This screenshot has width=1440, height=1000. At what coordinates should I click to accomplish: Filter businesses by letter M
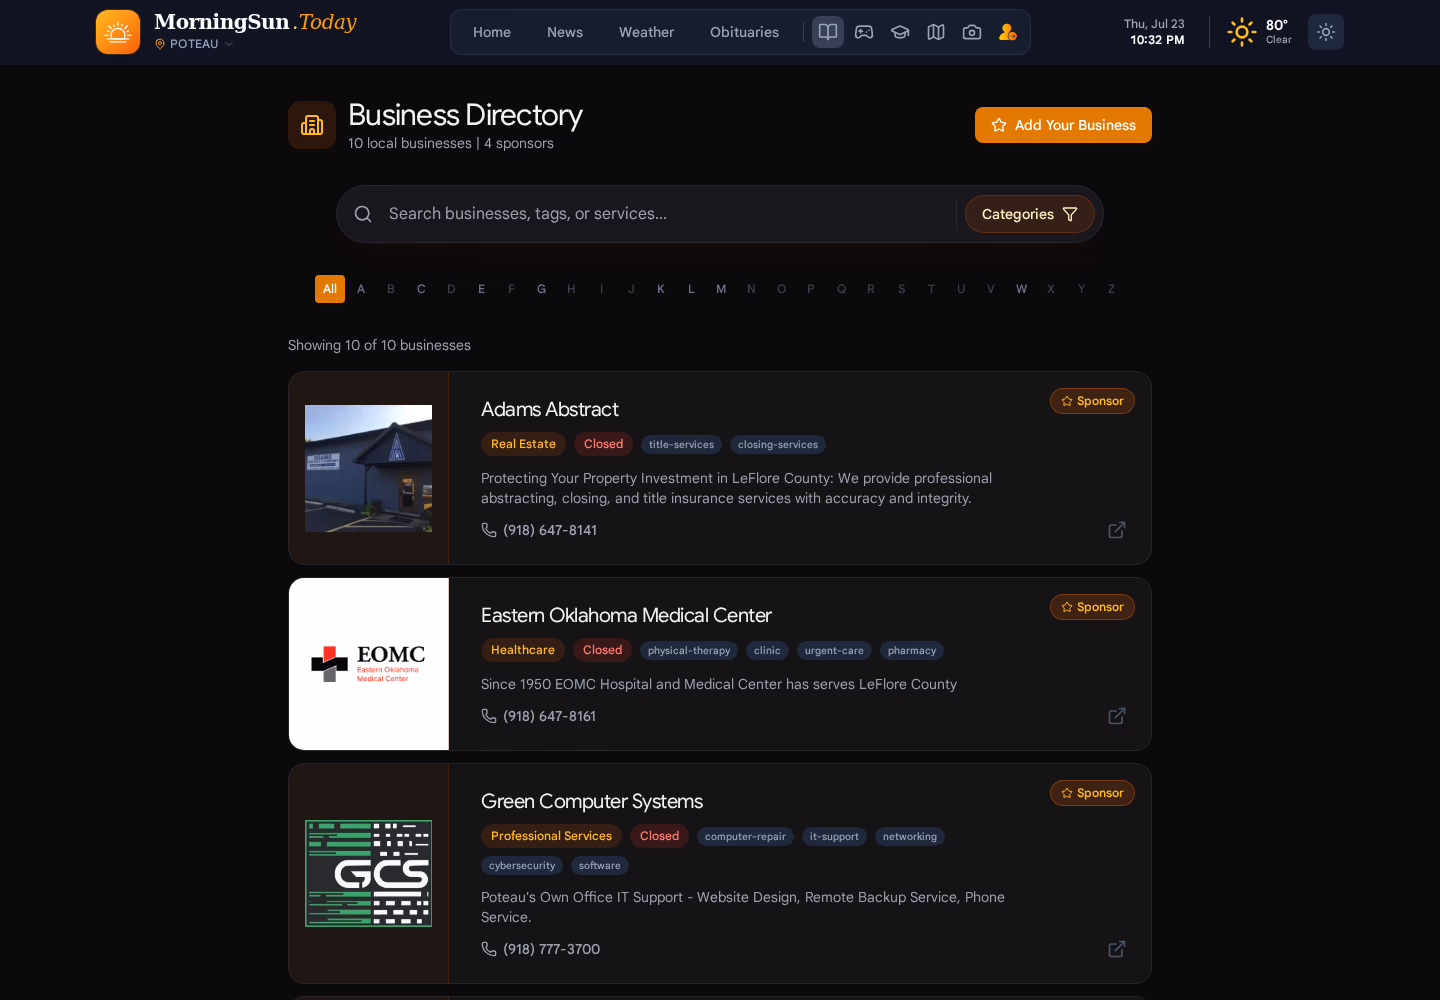click(721, 289)
